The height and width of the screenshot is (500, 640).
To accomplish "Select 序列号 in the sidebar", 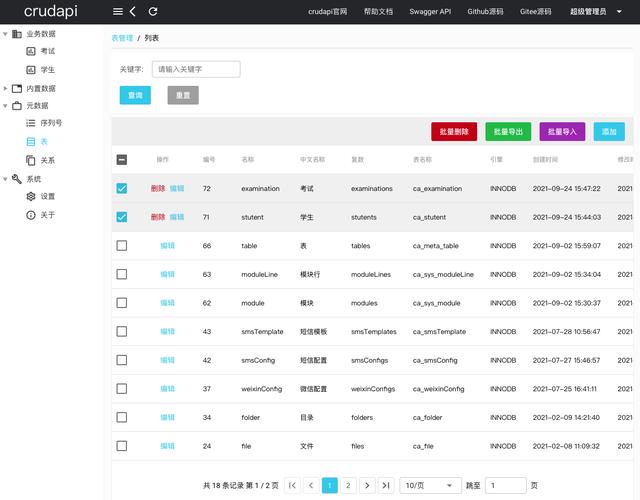I will 51,123.
